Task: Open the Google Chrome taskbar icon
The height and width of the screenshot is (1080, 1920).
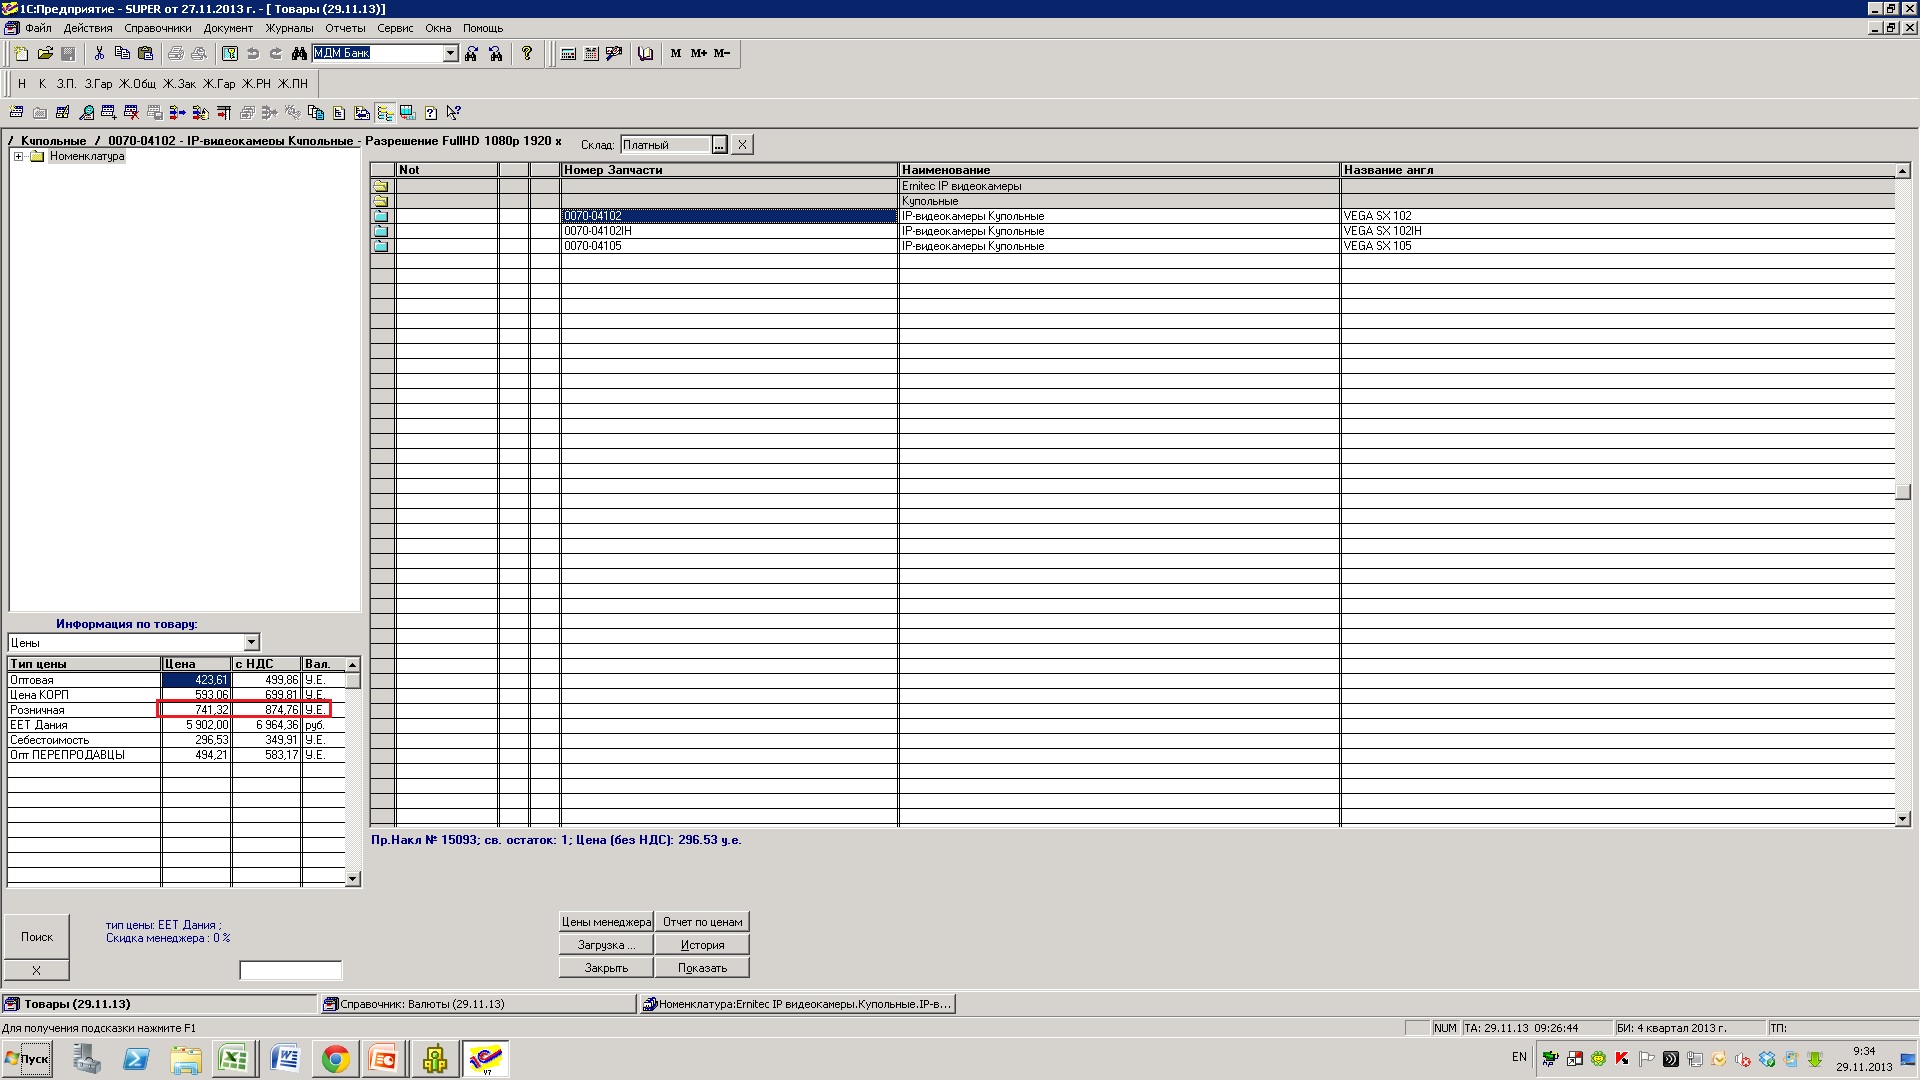Action: tap(335, 1059)
